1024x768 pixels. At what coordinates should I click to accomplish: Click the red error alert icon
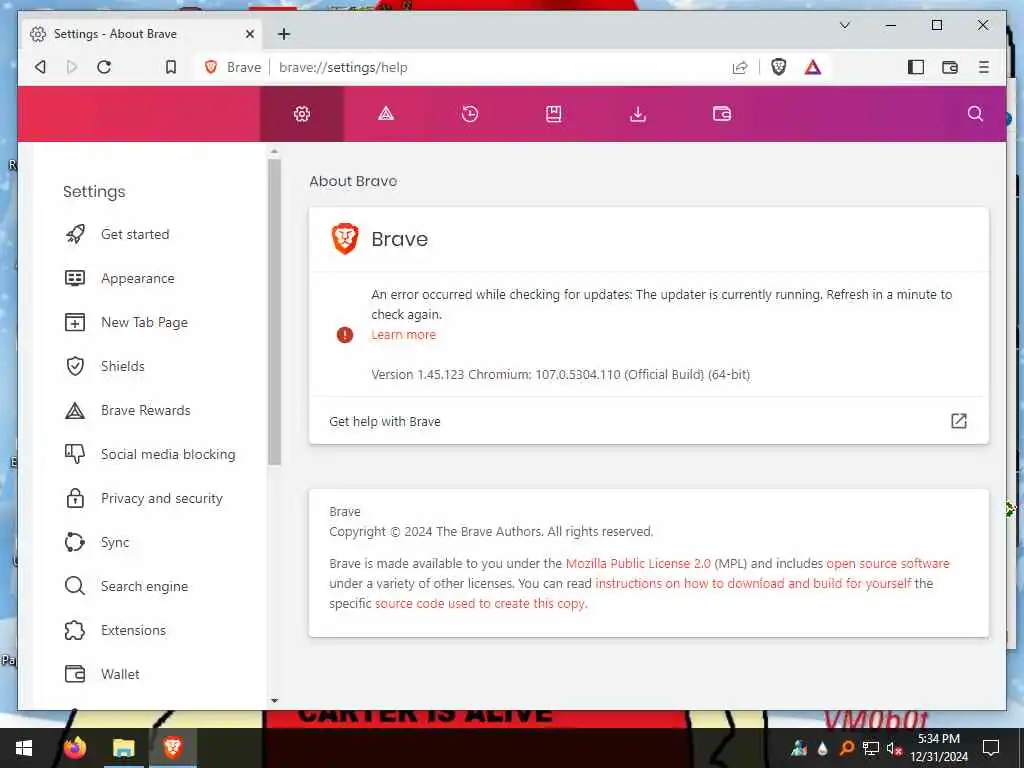click(345, 335)
